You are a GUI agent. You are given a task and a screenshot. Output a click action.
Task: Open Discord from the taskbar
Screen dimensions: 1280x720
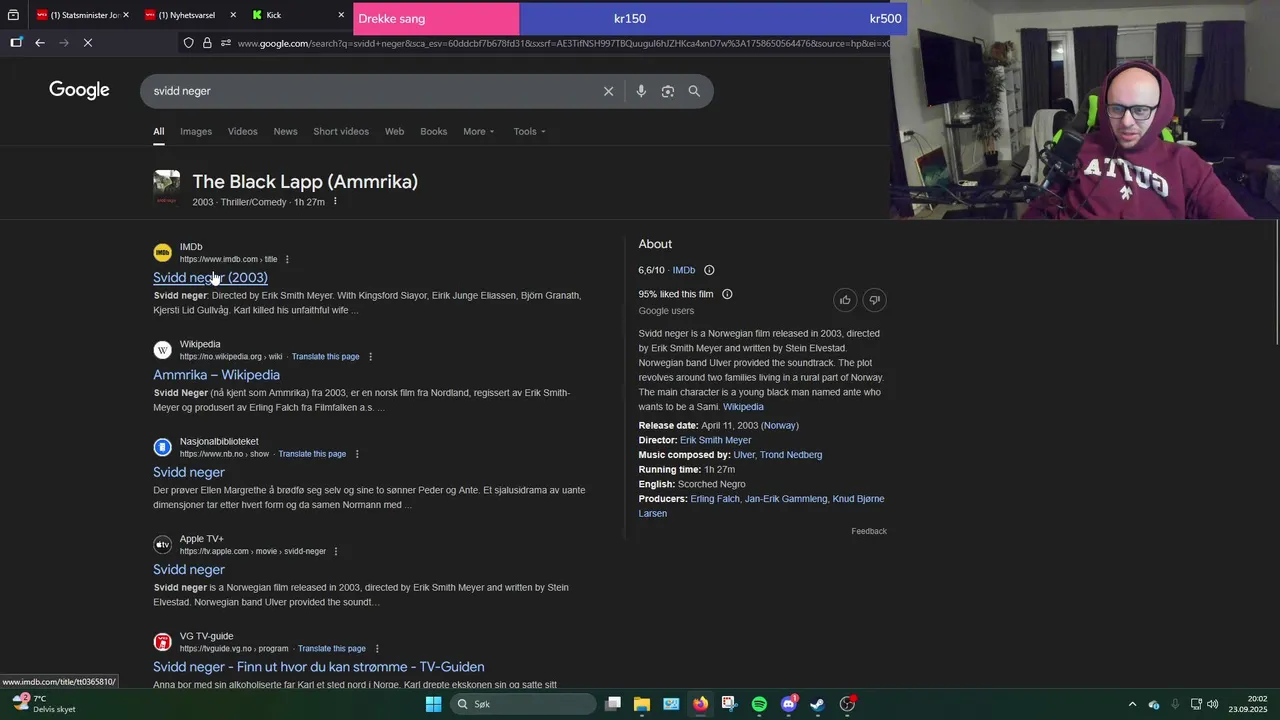click(x=788, y=704)
